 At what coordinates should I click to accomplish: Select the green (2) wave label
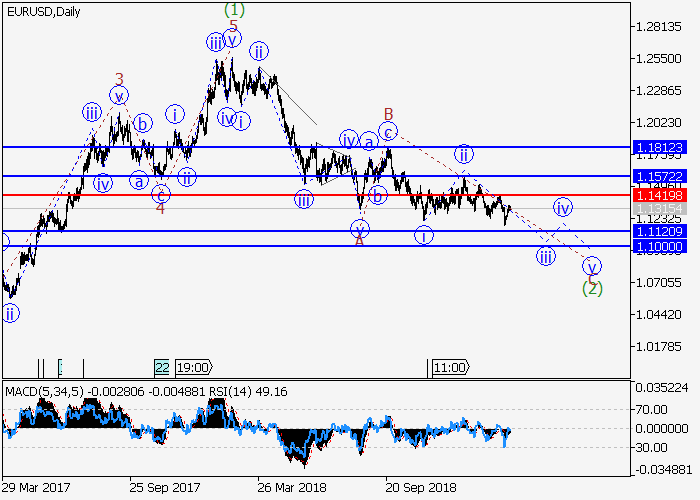592,289
